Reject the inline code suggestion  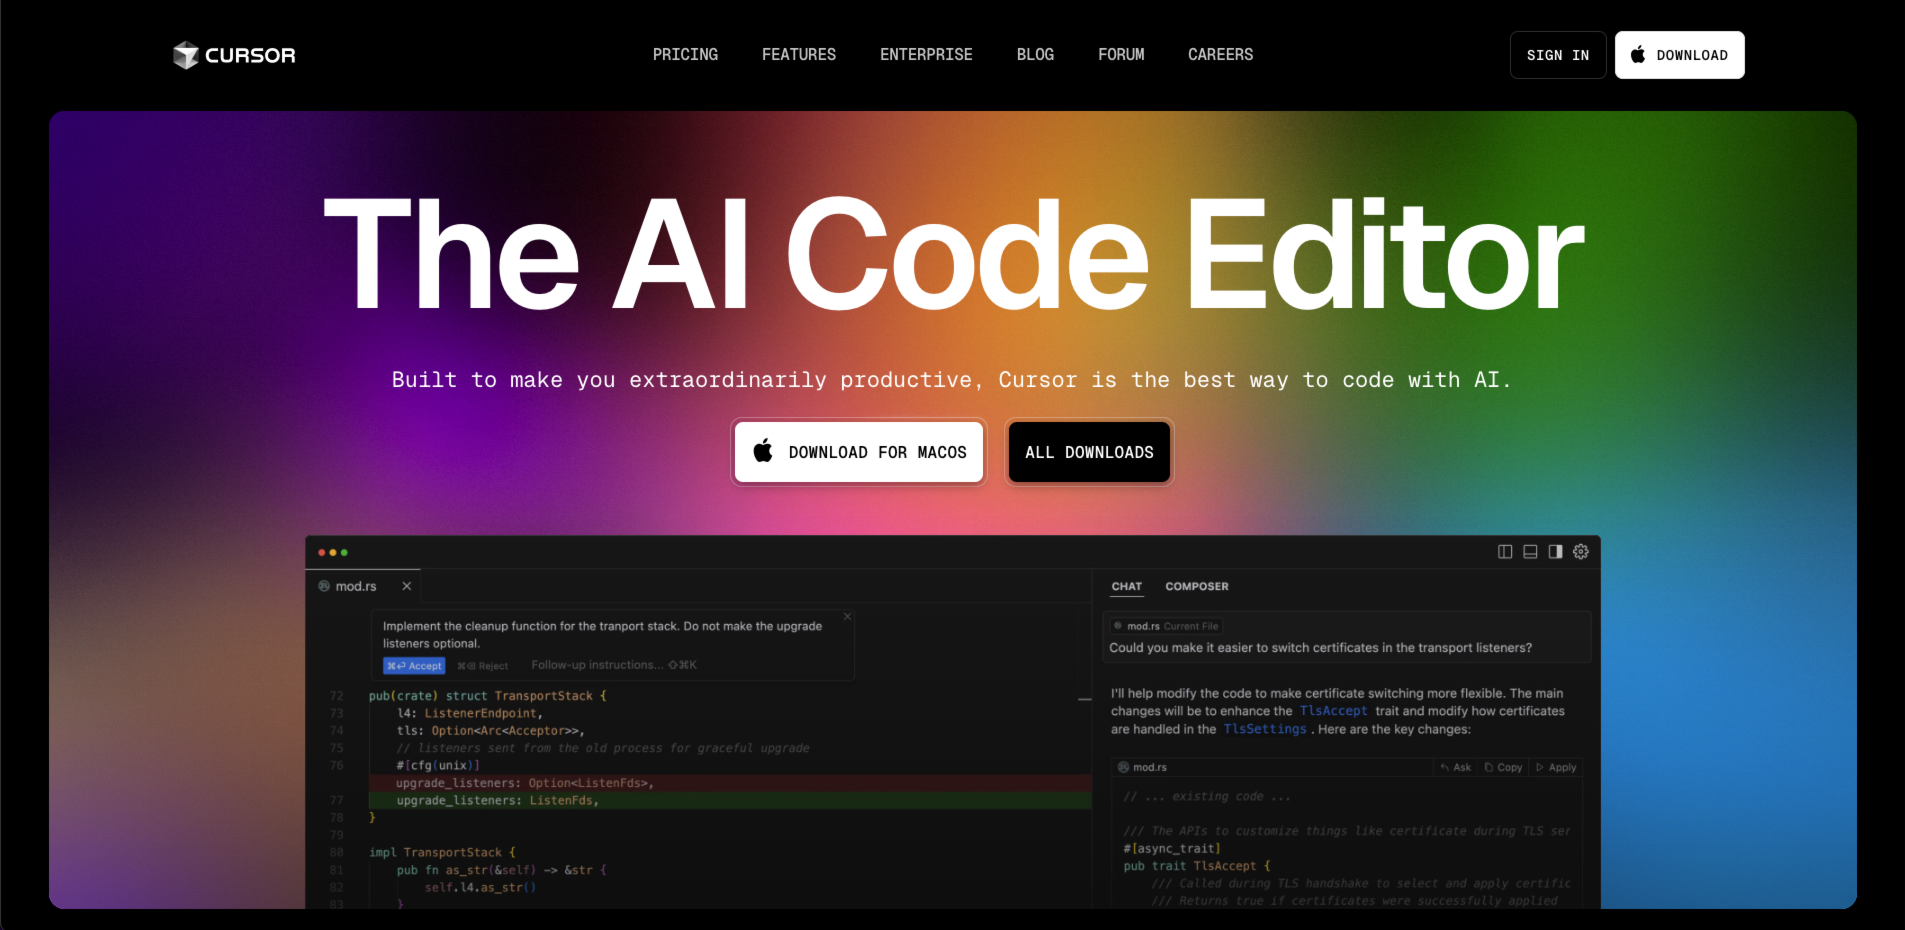pyautogui.click(x=483, y=666)
